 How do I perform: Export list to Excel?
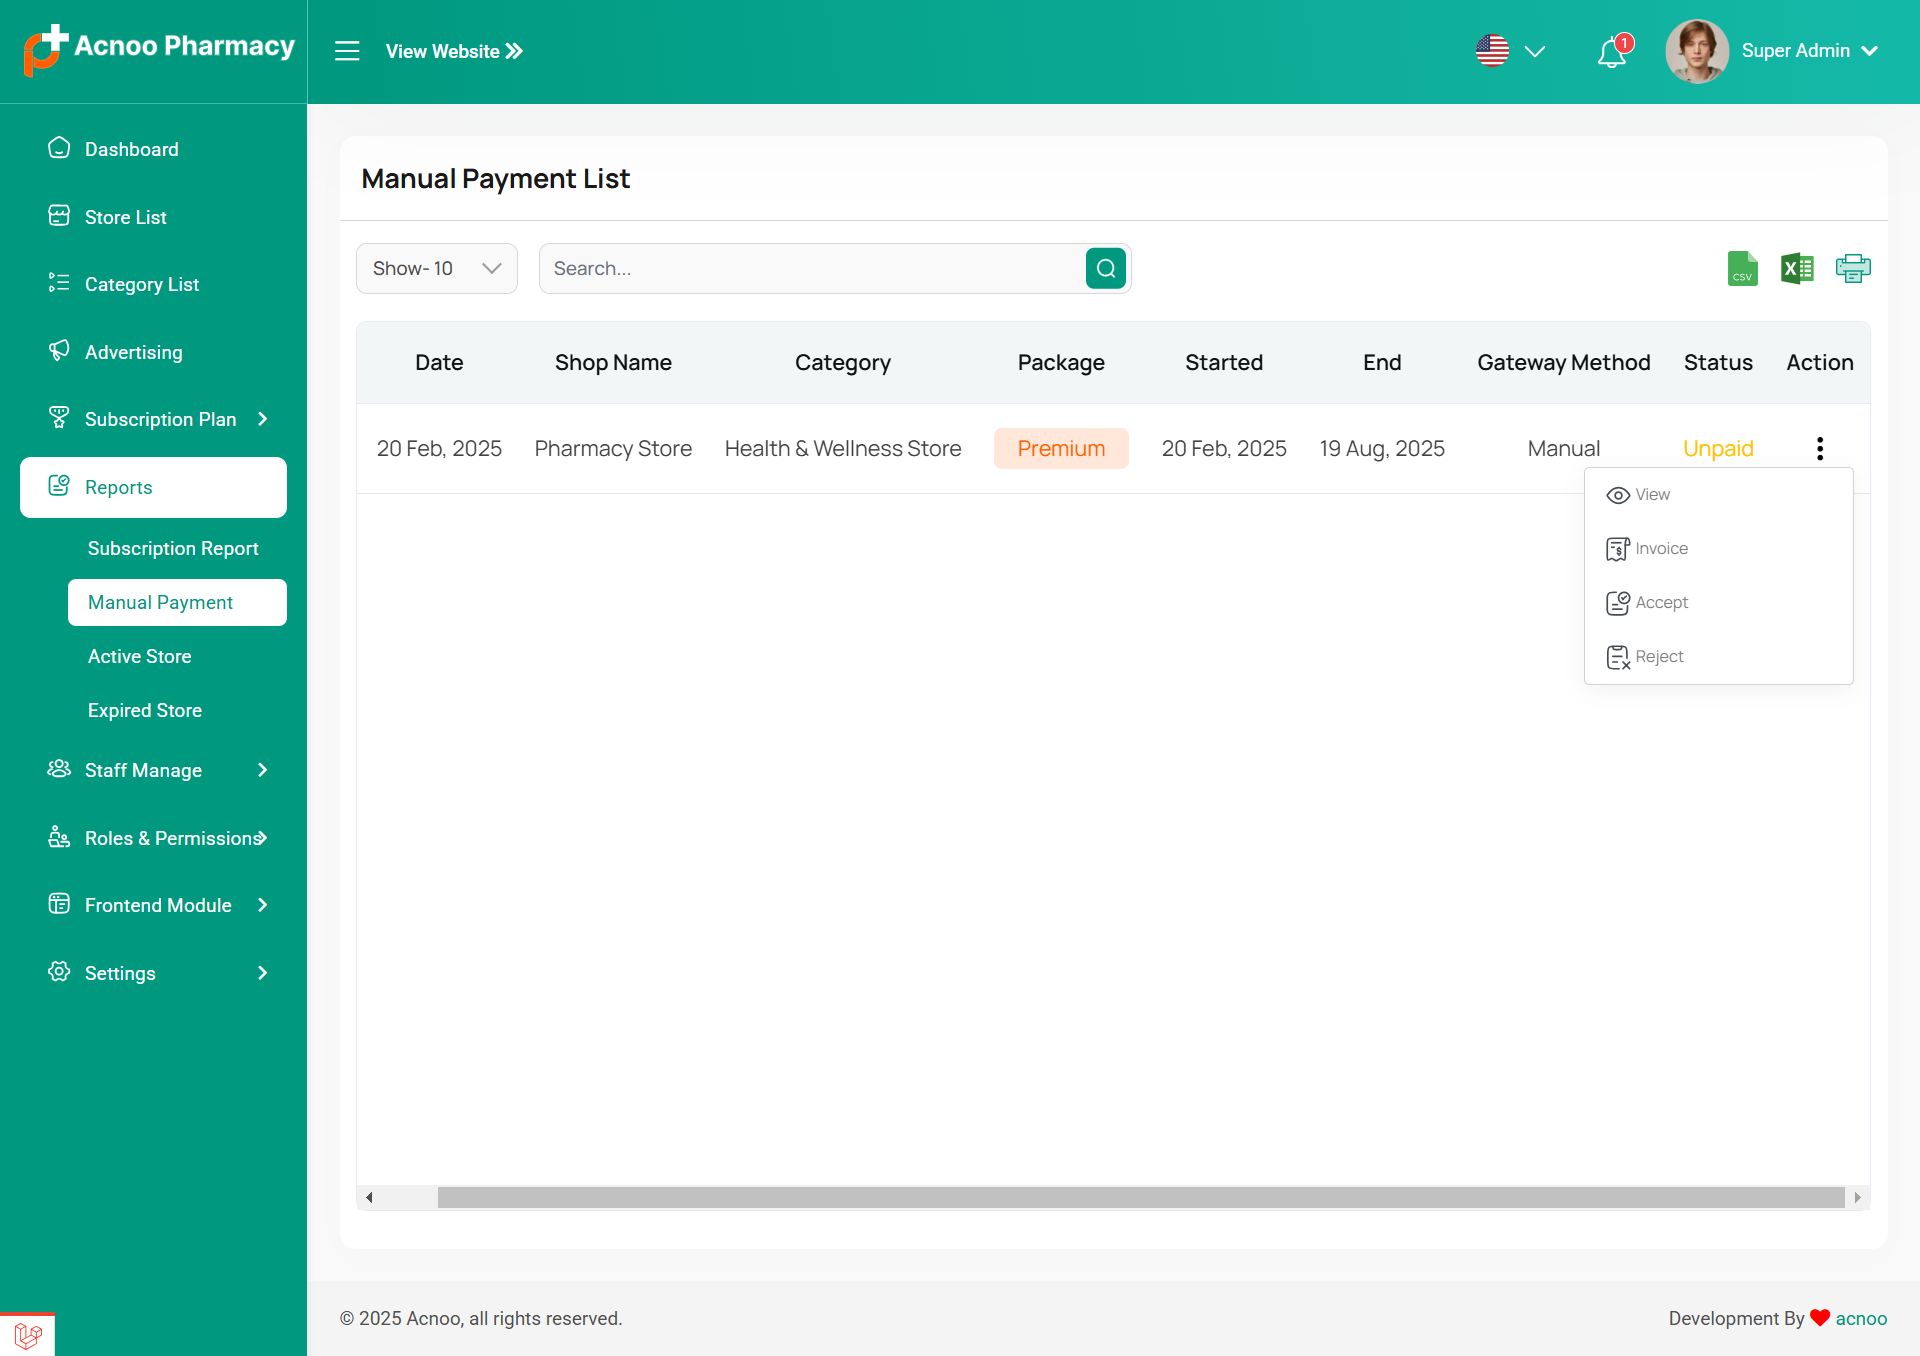[1797, 268]
